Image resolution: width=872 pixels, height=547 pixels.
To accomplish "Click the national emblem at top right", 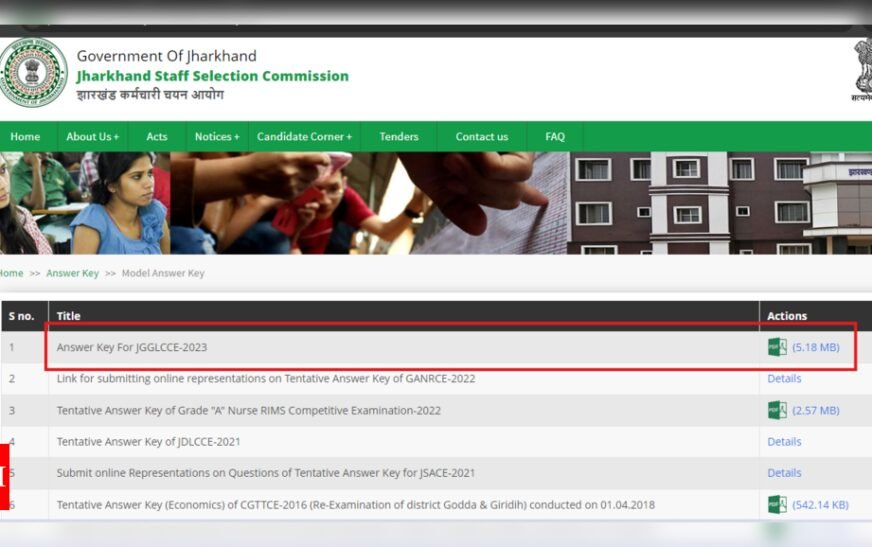I will click(862, 69).
